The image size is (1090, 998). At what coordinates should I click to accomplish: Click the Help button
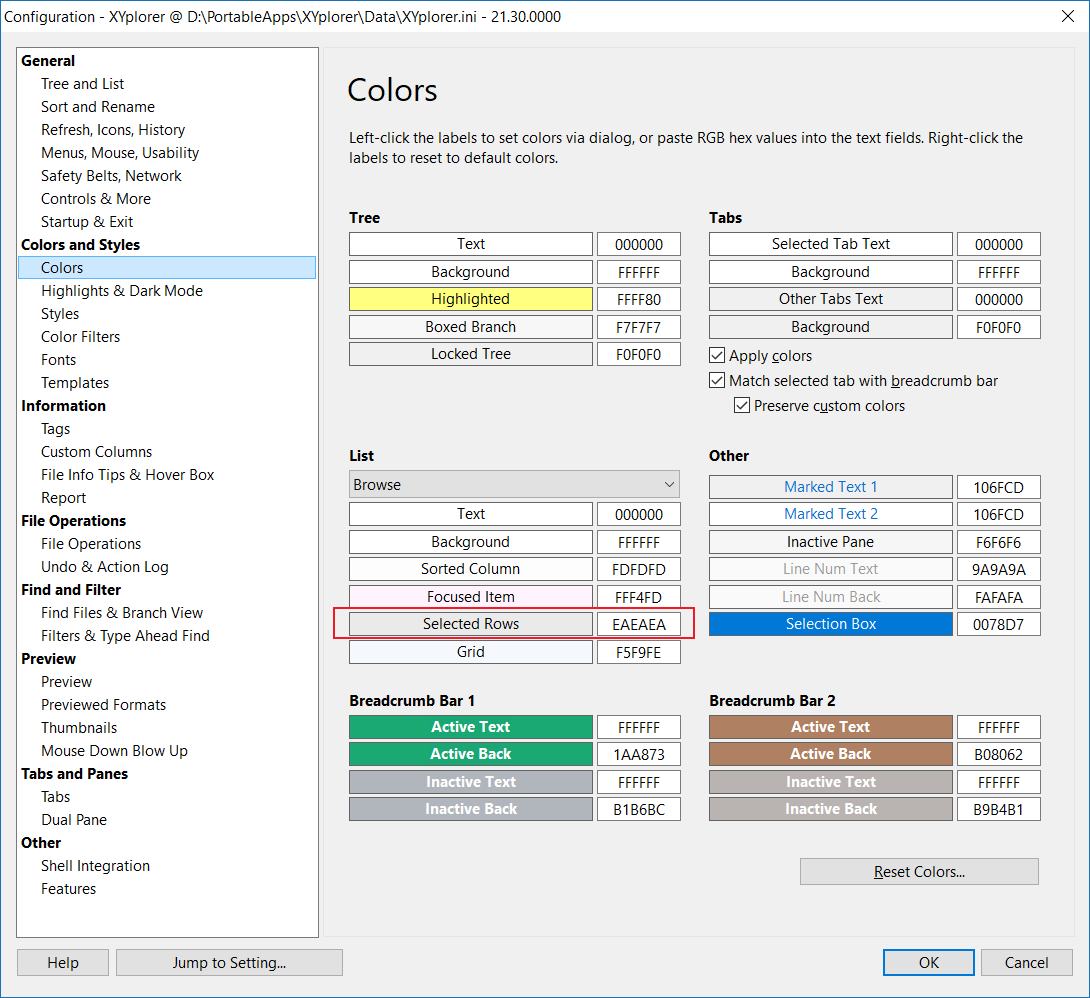(63, 963)
